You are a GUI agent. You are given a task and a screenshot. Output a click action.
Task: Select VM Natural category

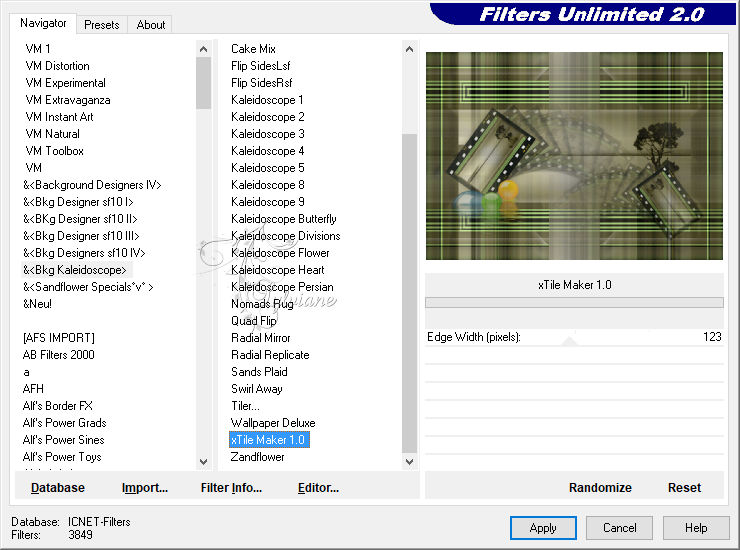point(52,134)
